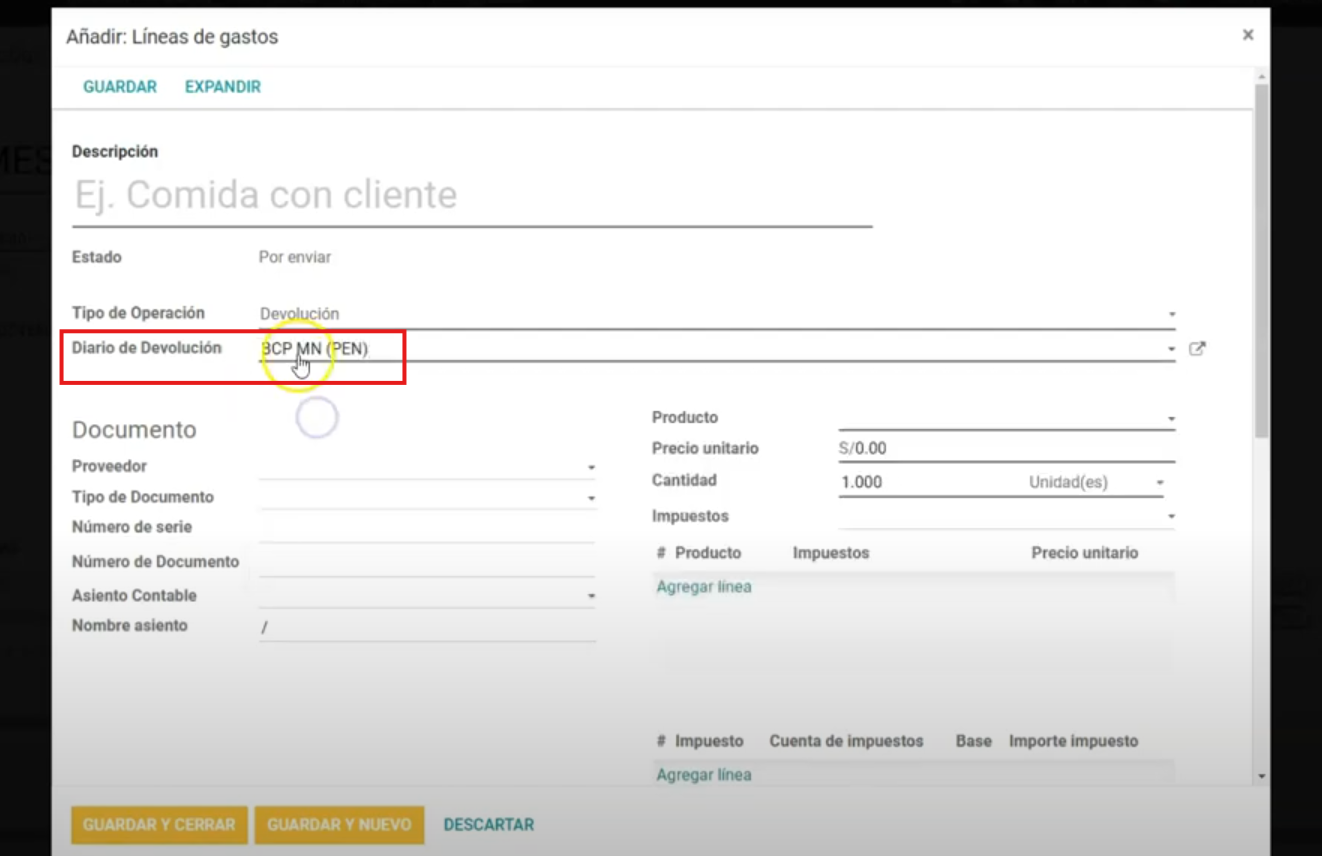This screenshot has height=856, width=1322.
Task: Click Agregar línea under Impuesto table
Action: click(x=703, y=775)
